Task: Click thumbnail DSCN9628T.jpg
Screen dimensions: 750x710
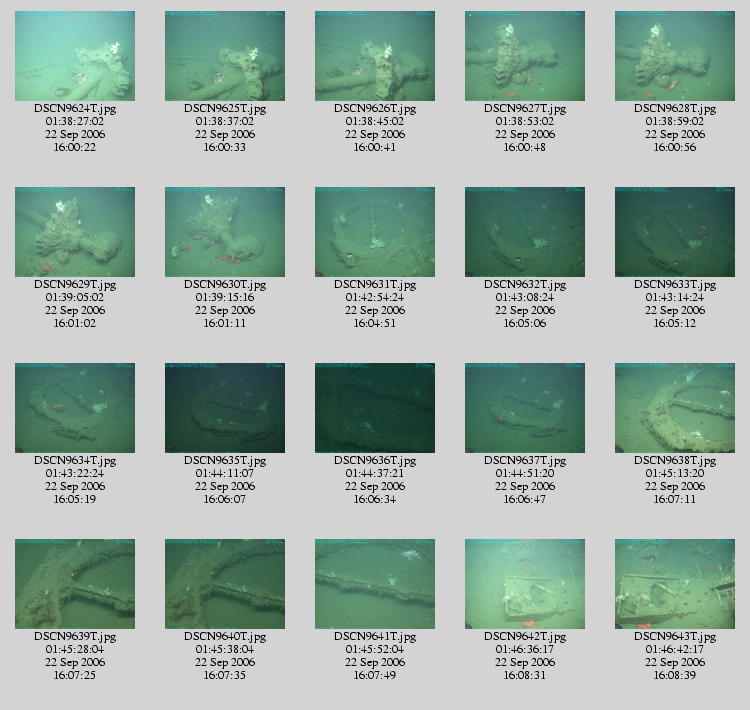Action: coord(674,56)
